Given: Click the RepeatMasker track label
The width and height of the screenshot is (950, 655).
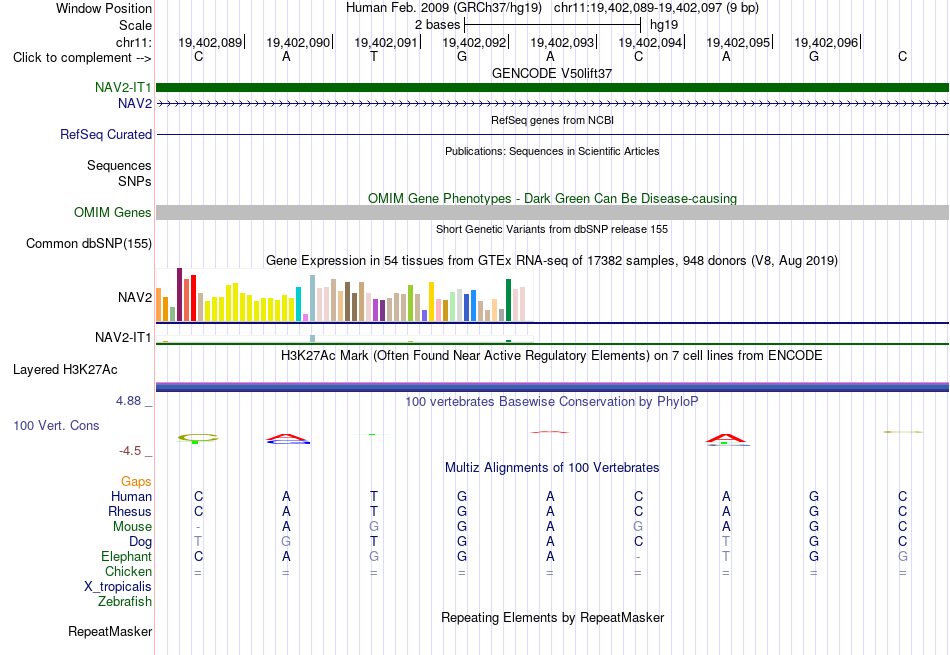Looking at the screenshot, I should click(x=110, y=631).
